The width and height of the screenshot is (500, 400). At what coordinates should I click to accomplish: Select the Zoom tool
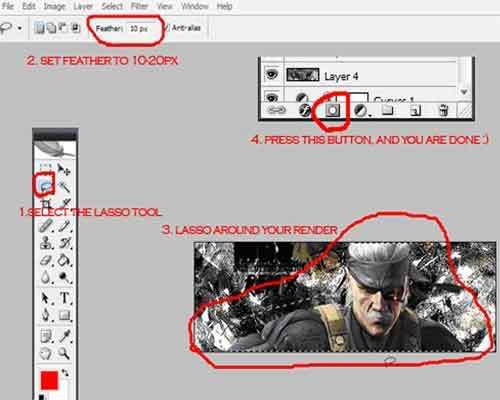(x=65, y=353)
